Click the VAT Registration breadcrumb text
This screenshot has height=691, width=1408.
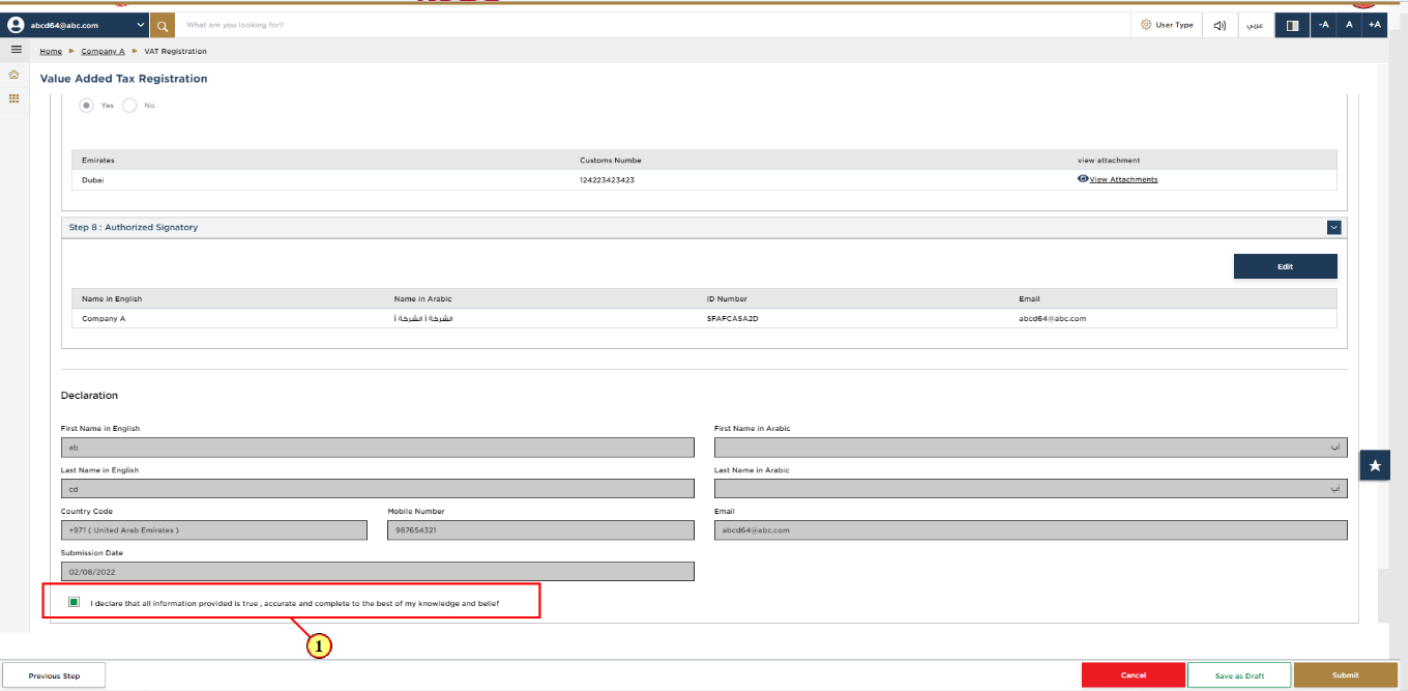coord(176,51)
